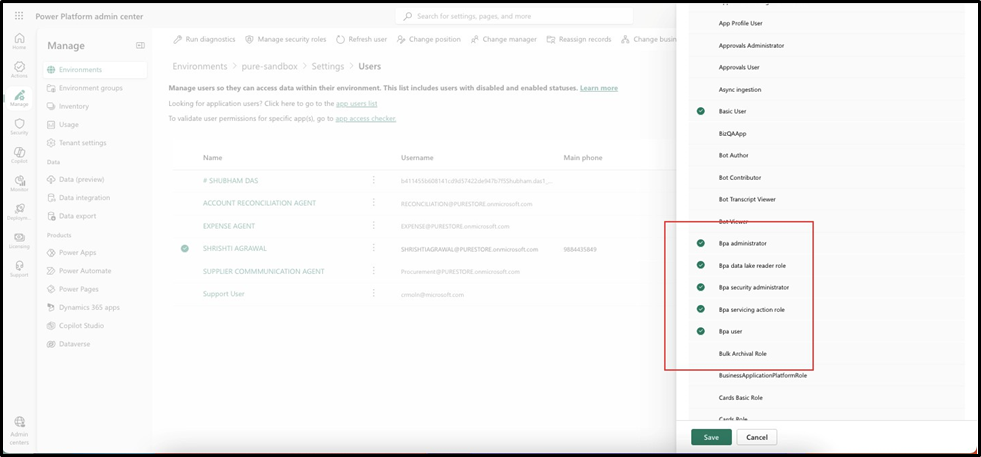Uncheck Bpa servicing action role
Screen dimensions: 981x457
pyautogui.click(x=701, y=309)
